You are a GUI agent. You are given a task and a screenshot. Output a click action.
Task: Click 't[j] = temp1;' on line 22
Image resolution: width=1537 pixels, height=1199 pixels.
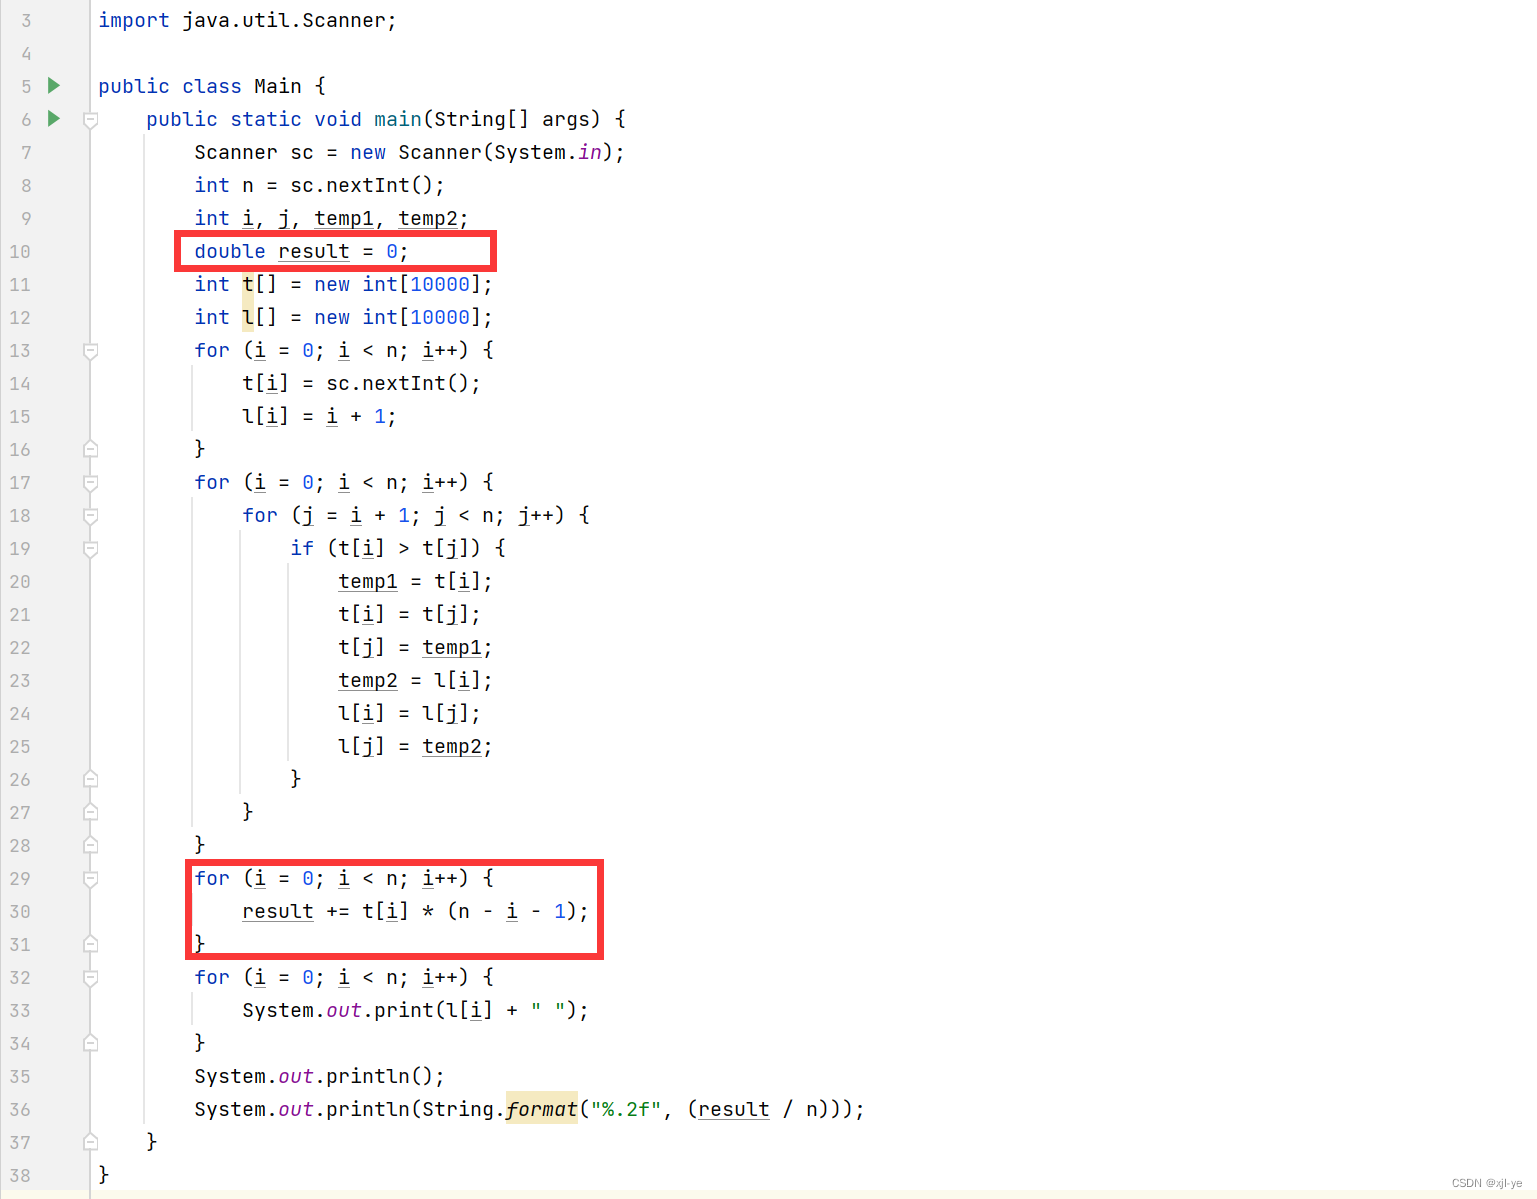point(415,647)
